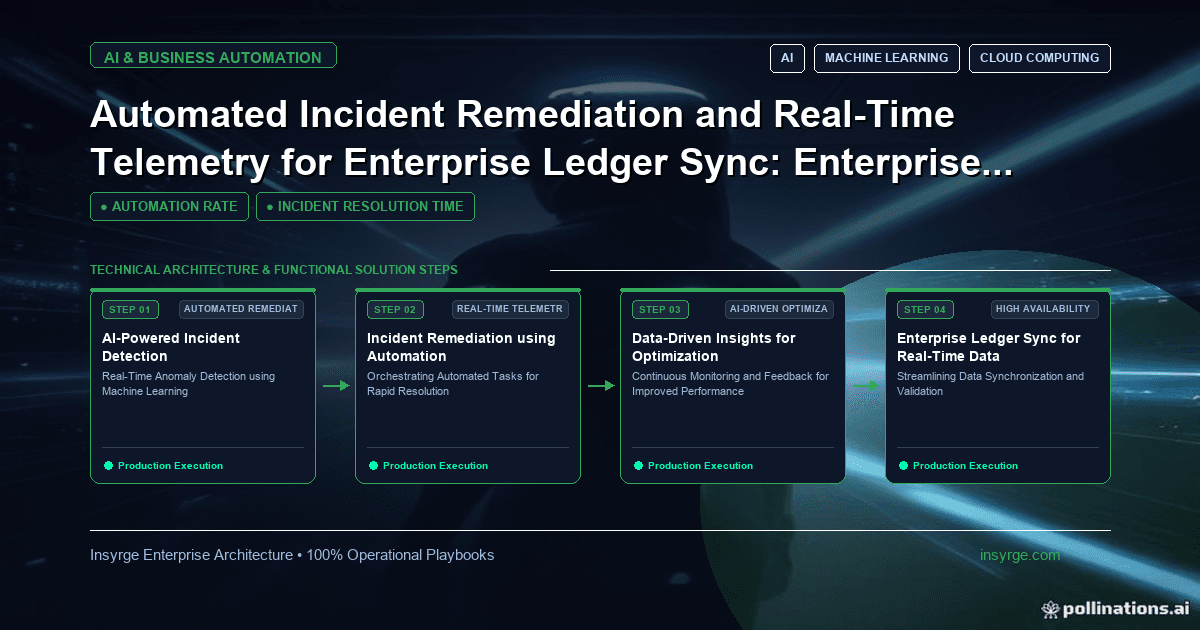1200x630 pixels.
Task: Click 'Production Execution' in the step 02 card
Action: click(x=435, y=466)
